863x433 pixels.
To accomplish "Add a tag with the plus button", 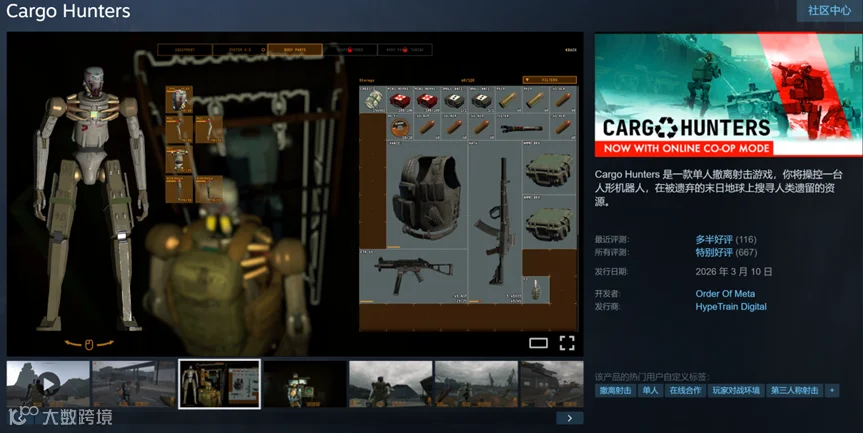I will 832,391.
